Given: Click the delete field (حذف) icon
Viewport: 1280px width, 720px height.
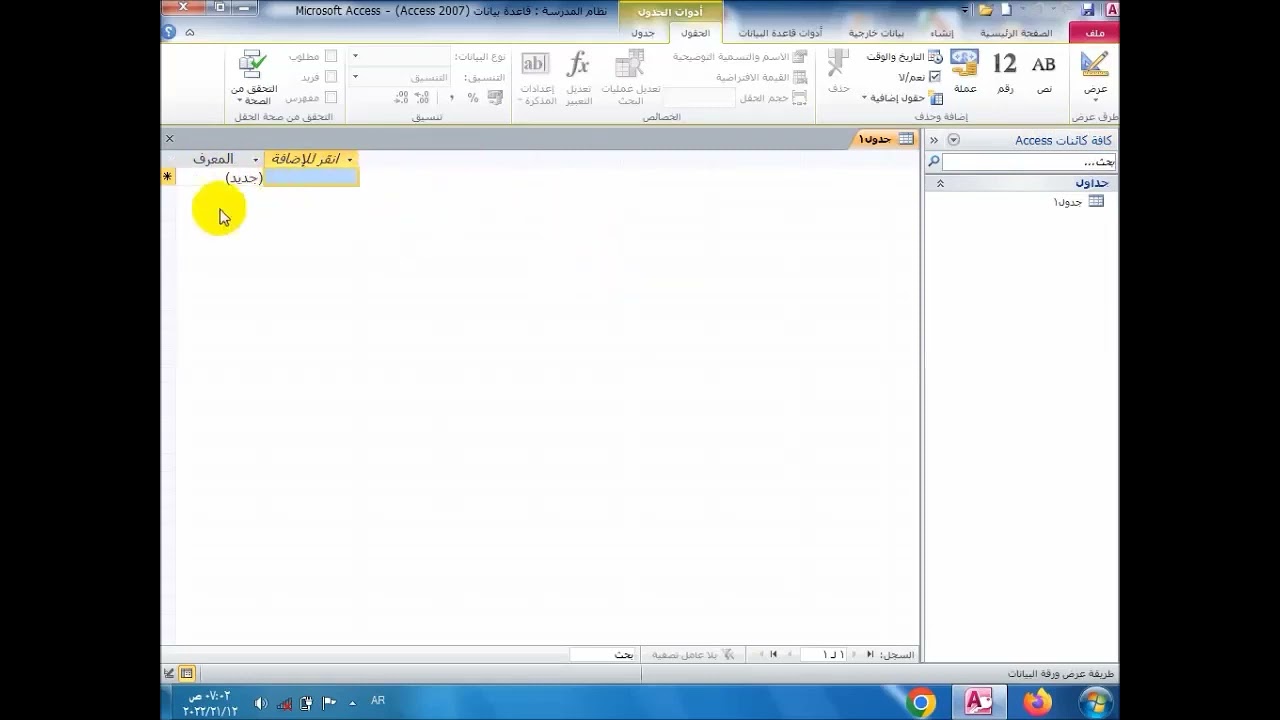Looking at the screenshot, I should pyautogui.click(x=838, y=72).
